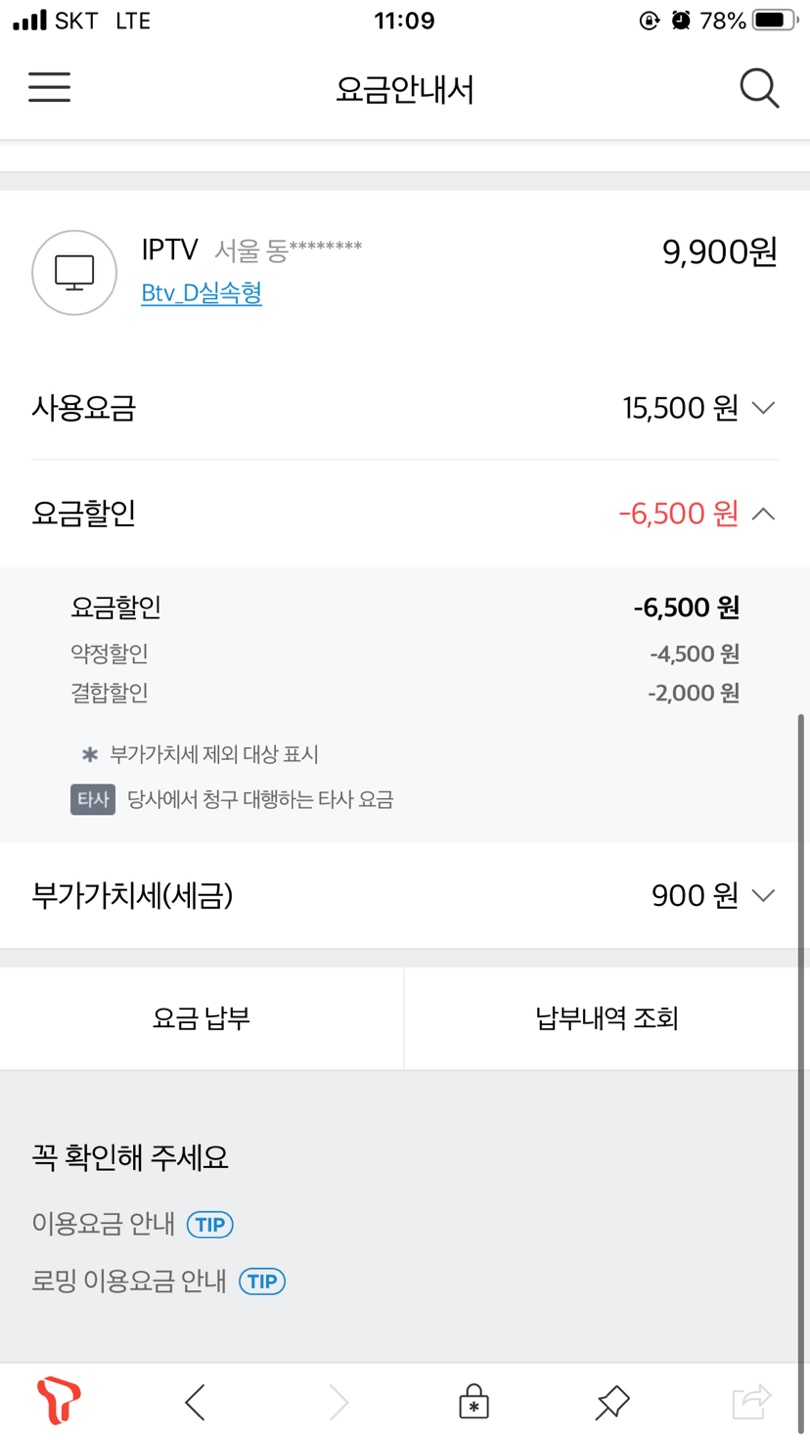Tap the 요금 납부 button

point(201,1018)
